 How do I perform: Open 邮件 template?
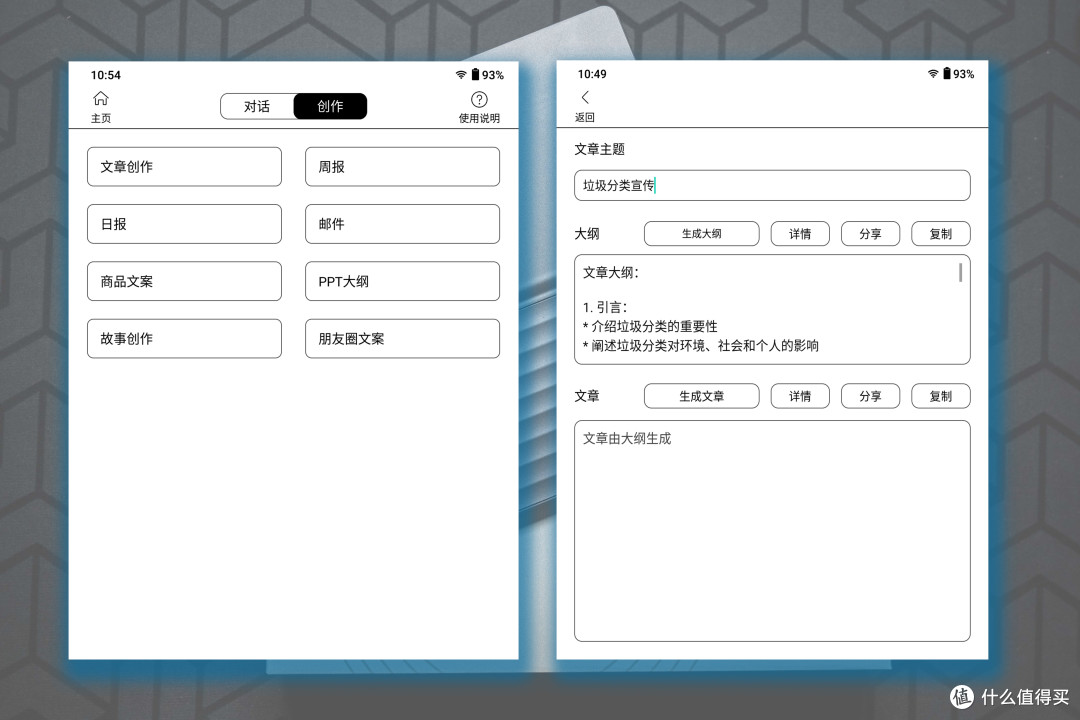click(402, 224)
